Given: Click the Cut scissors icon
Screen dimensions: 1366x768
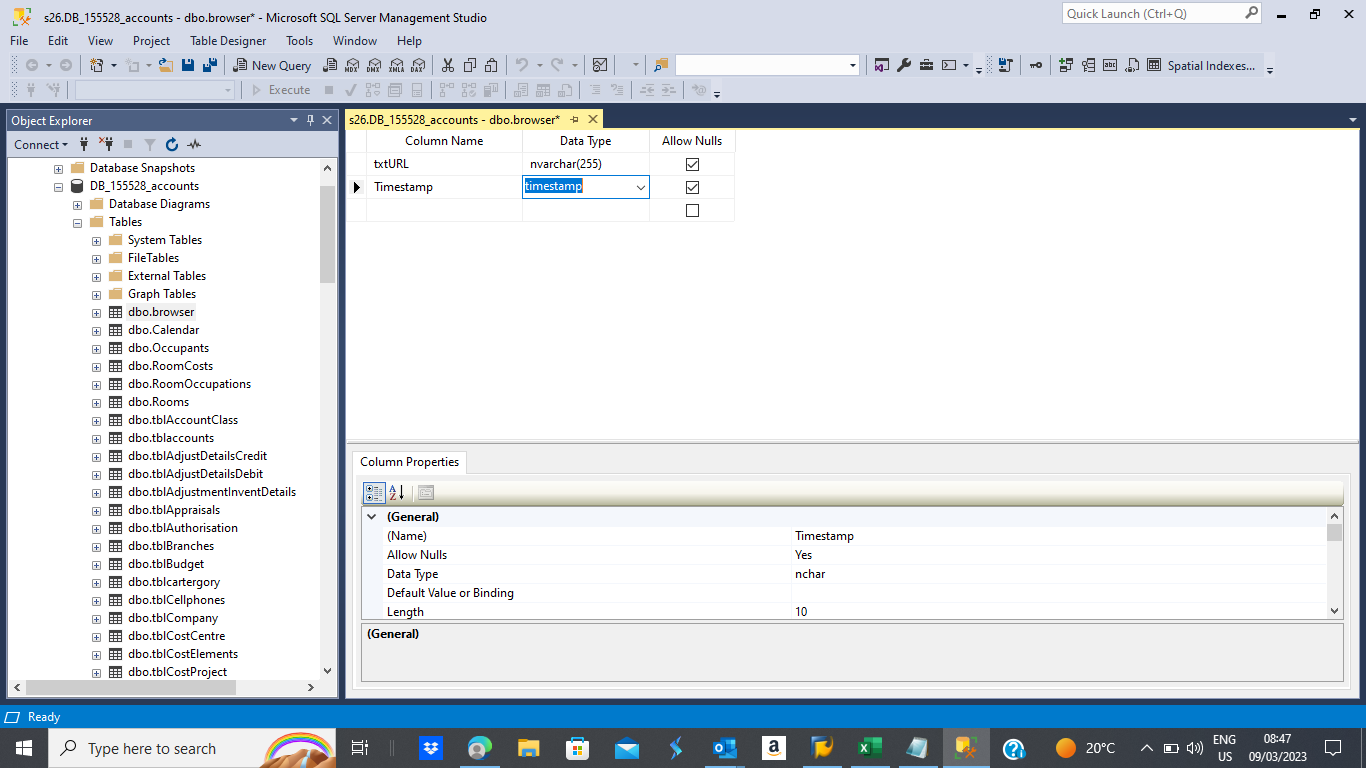Looking at the screenshot, I should pos(447,65).
